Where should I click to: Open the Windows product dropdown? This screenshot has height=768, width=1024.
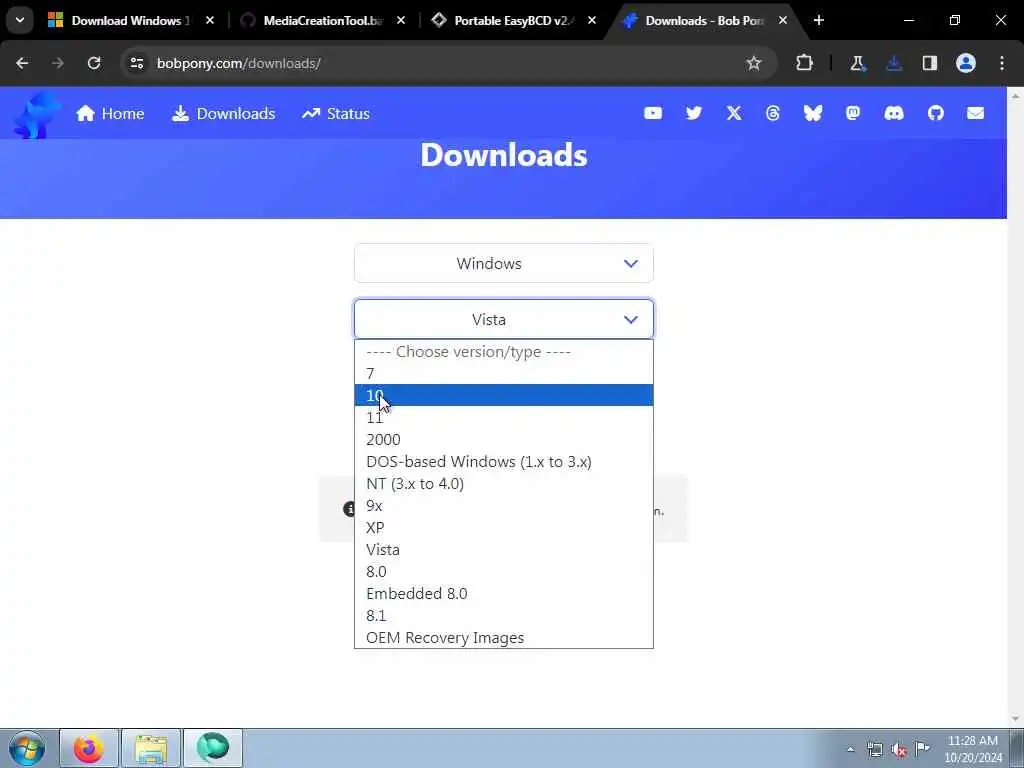pos(504,263)
